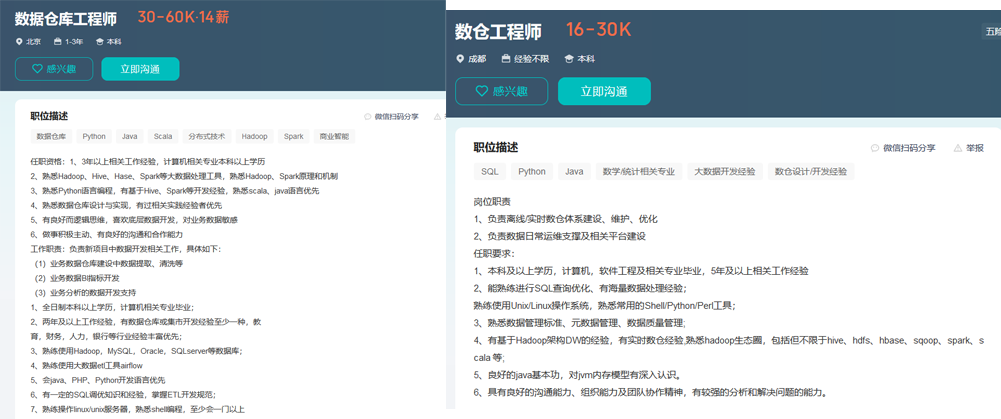1001x419 pixels.
Task: Click line starting 5、良好的java基本功
Action: tap(577, 375)
